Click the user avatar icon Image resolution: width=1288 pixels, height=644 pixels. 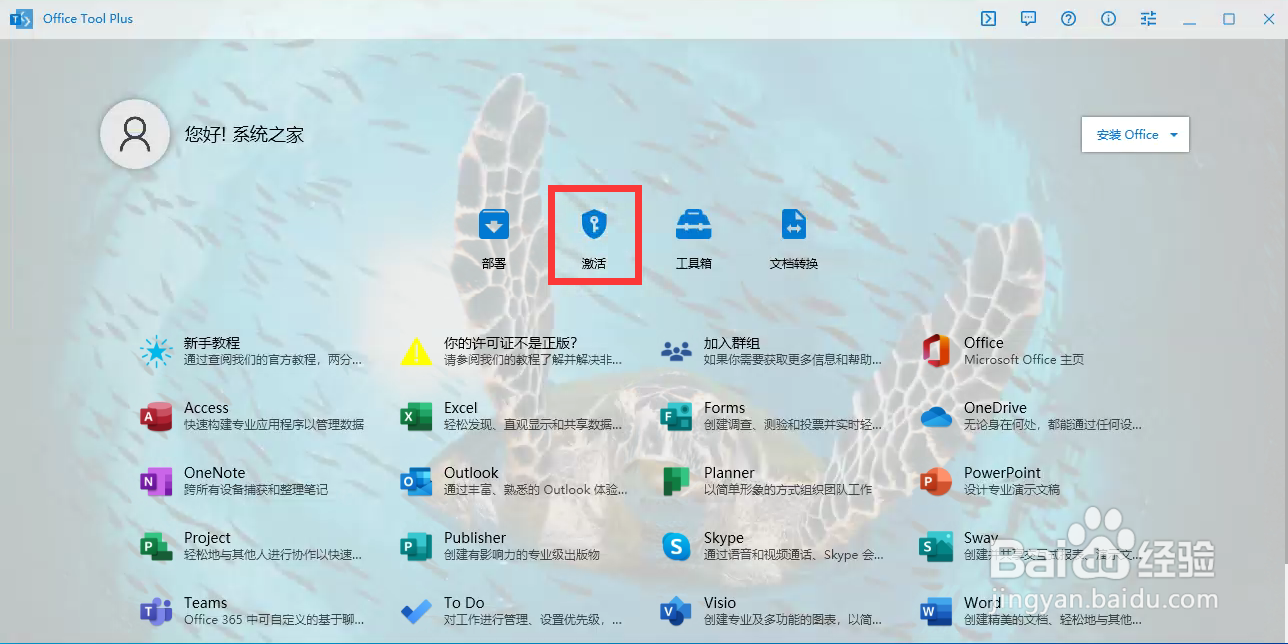(135, 134)
